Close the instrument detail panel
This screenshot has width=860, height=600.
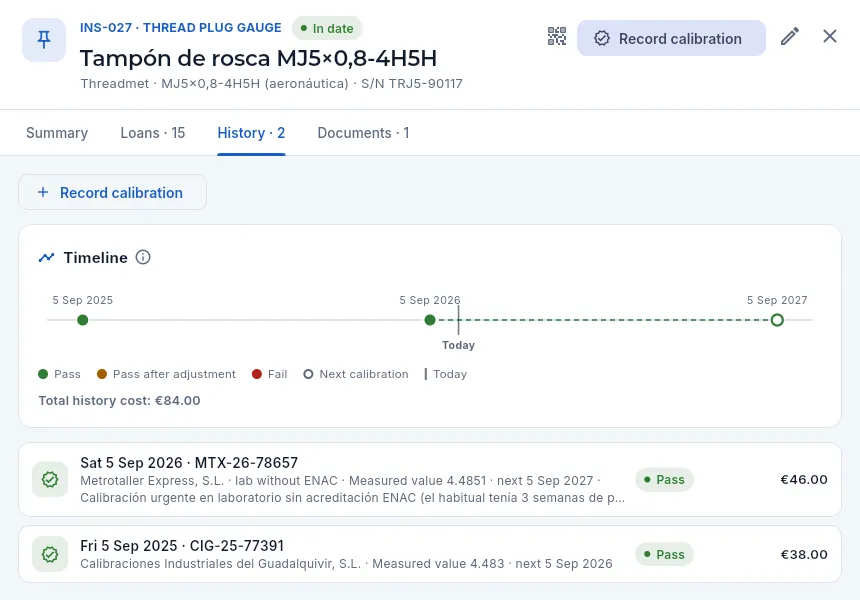pos(829,37)
